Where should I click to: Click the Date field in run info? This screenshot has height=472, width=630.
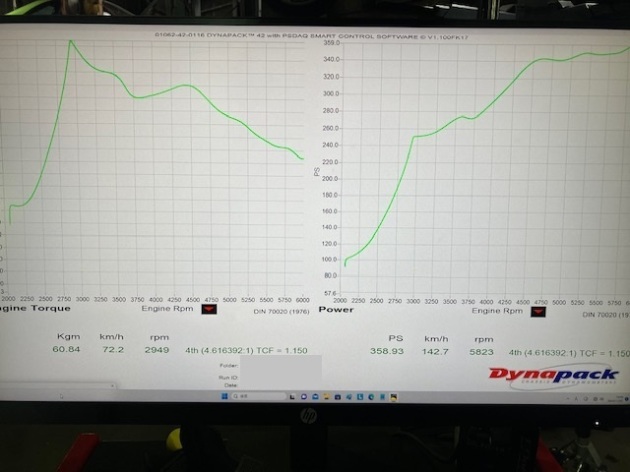coord(280,384)
